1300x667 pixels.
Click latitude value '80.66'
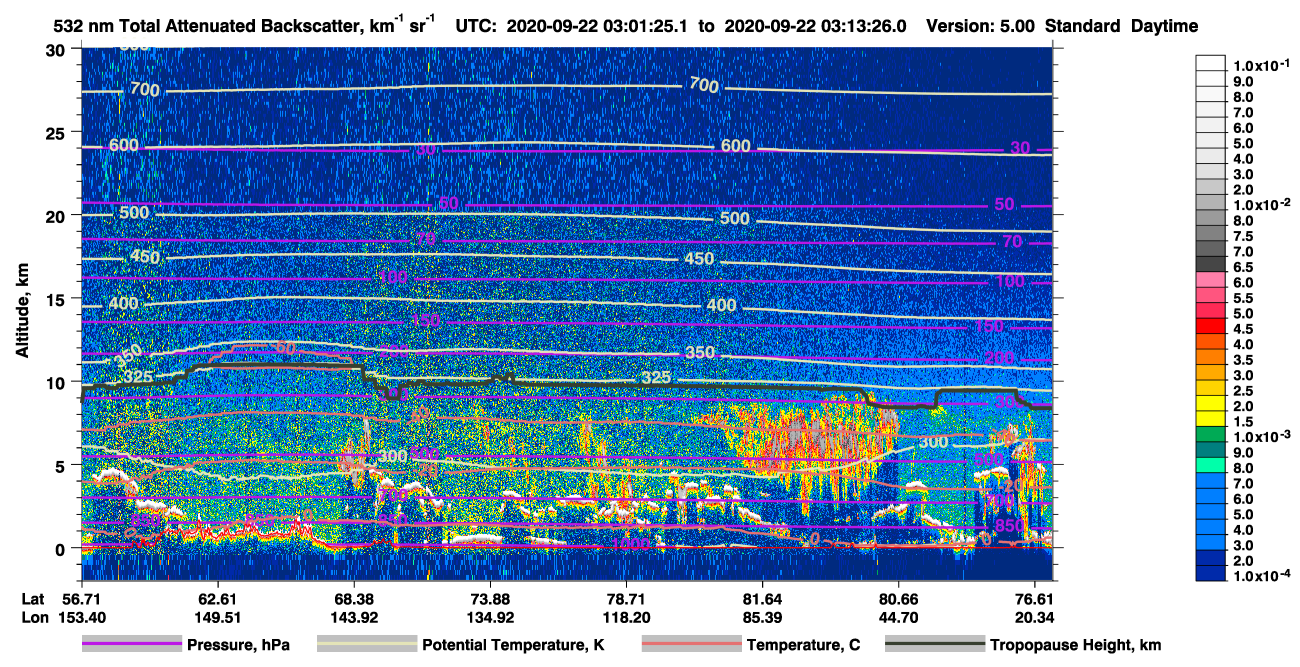[899, 599]
